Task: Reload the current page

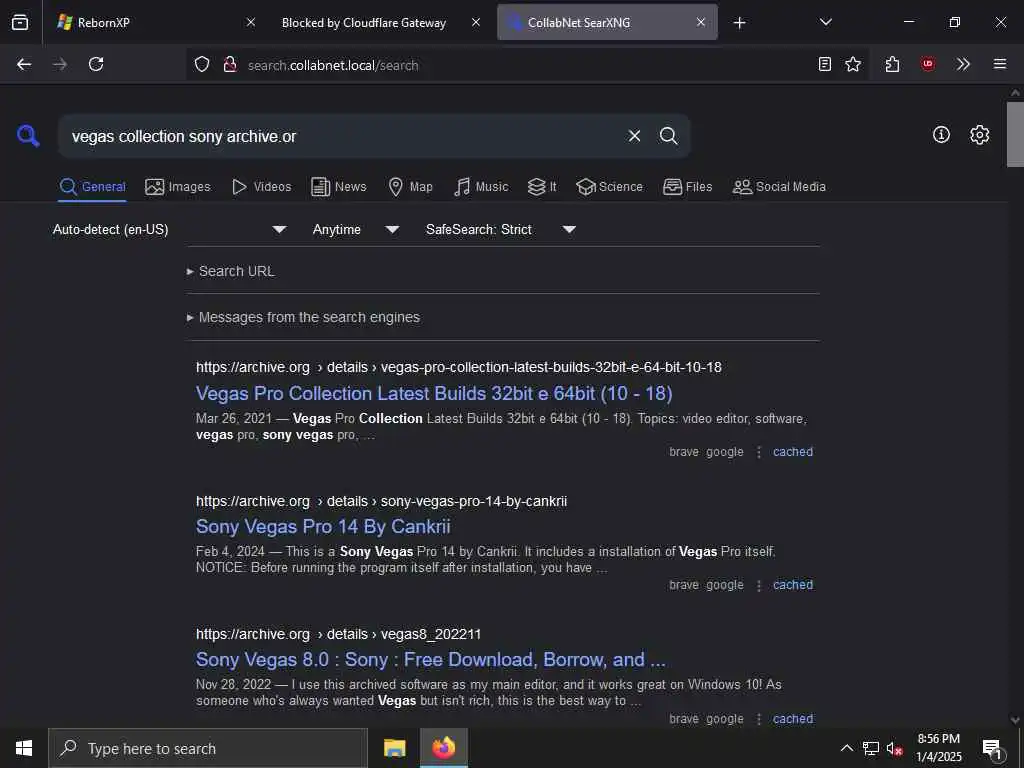Action: coord(96,64)
